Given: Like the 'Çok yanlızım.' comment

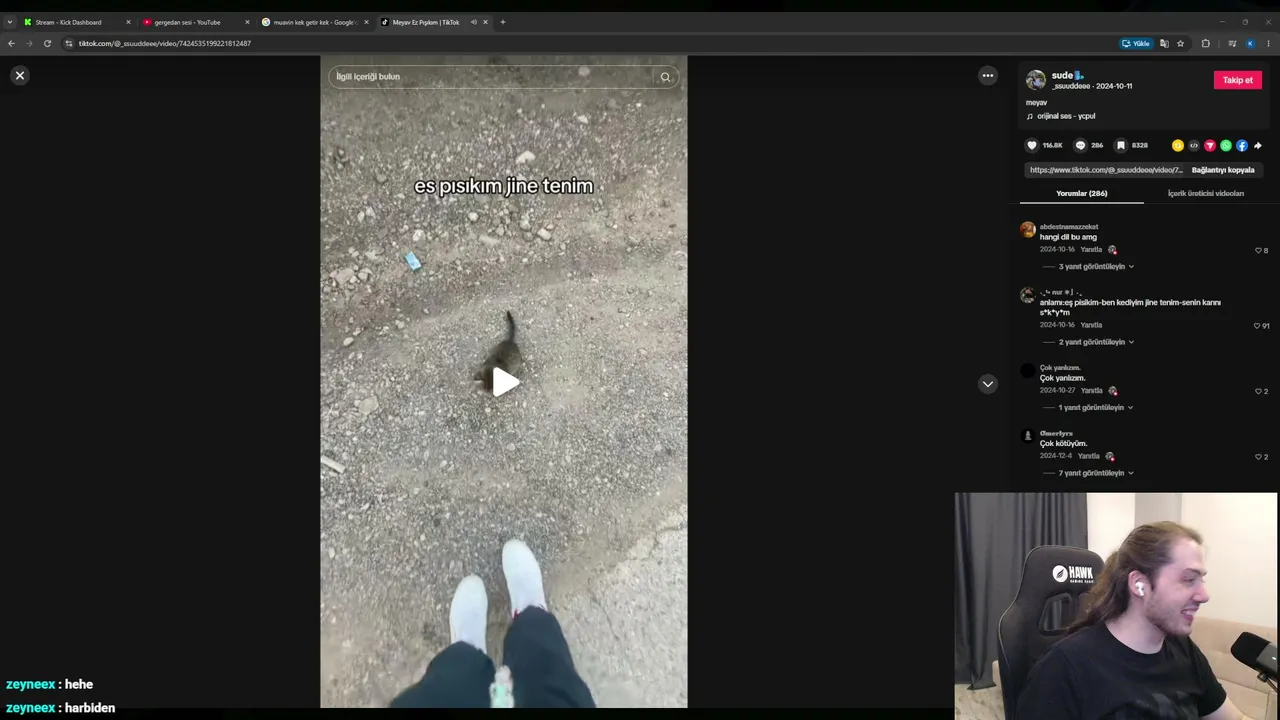Looking at the screenshot, I should point(1258,391).
